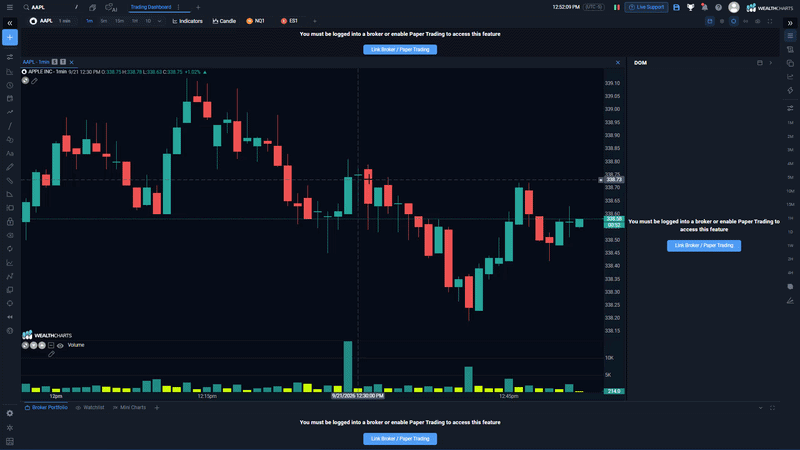Open the help question mark icon

point(718,7)
